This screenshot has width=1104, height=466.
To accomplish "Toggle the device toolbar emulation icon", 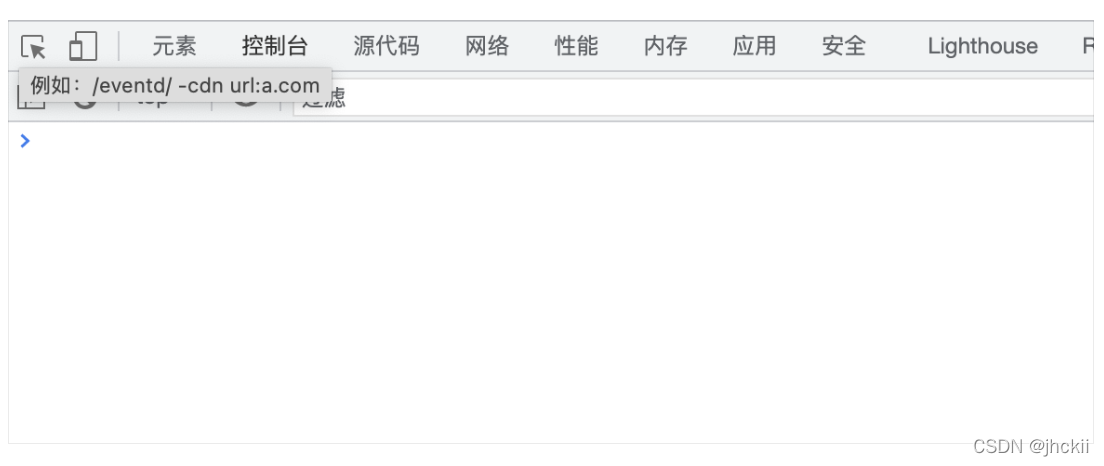I will click(82, 46).
